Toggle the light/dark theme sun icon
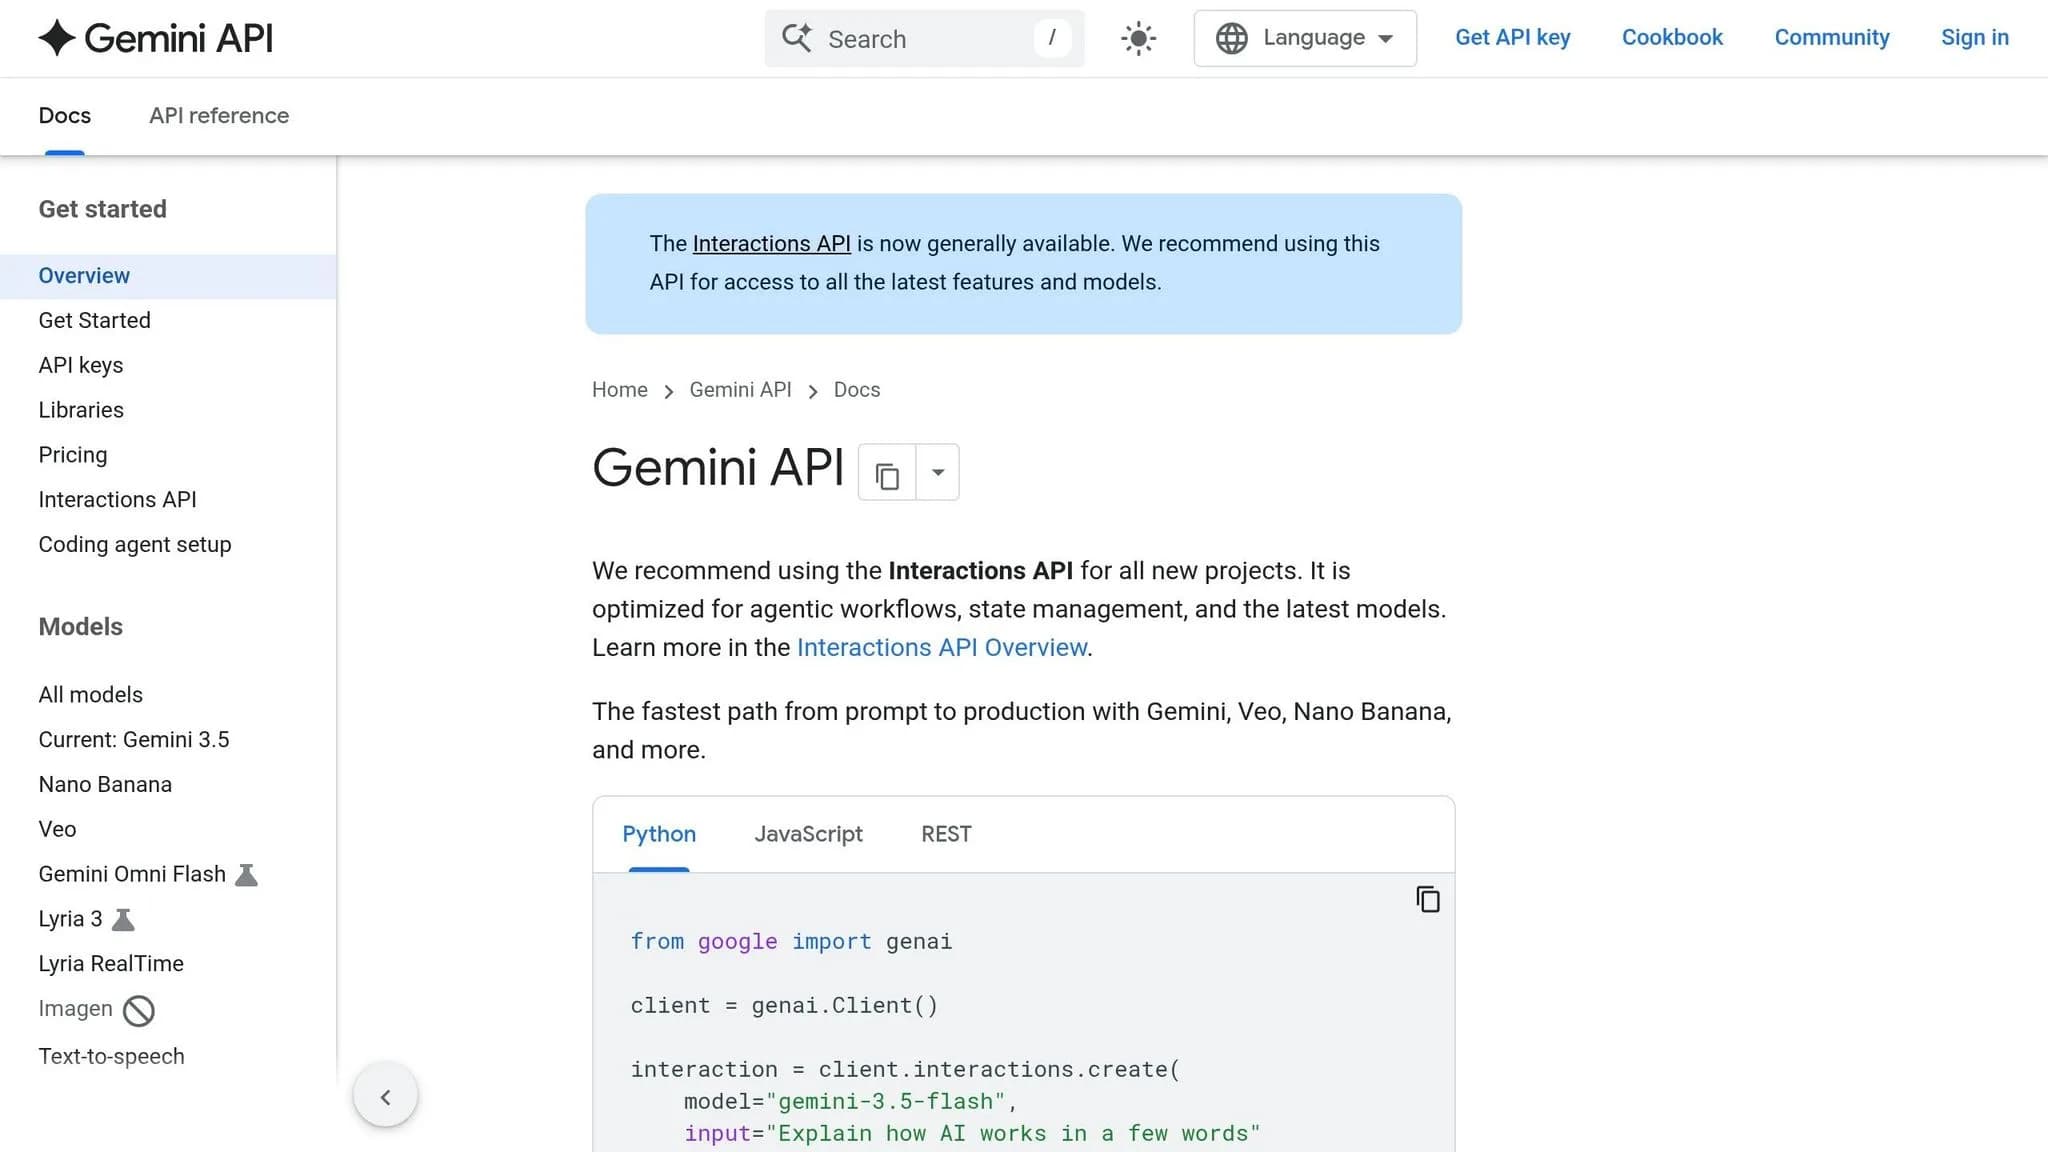The image size is (2048, 1152). (1138, 38)
